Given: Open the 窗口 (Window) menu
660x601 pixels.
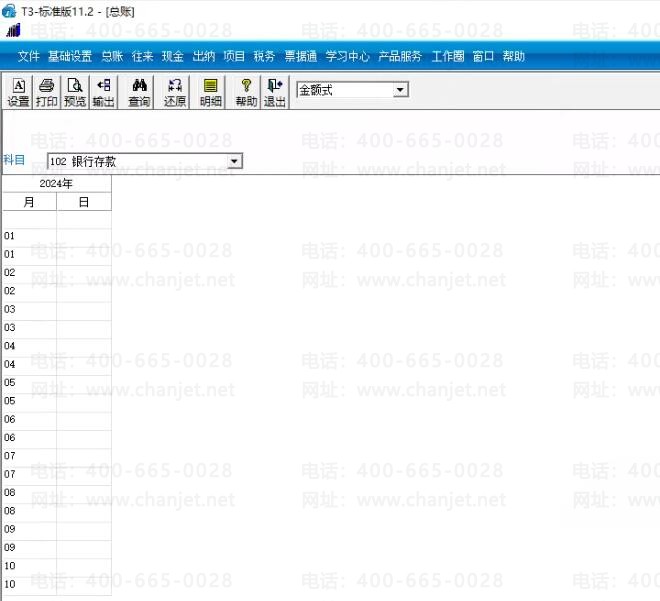Looking at the screenshot, I should click(x=483, y=57).
